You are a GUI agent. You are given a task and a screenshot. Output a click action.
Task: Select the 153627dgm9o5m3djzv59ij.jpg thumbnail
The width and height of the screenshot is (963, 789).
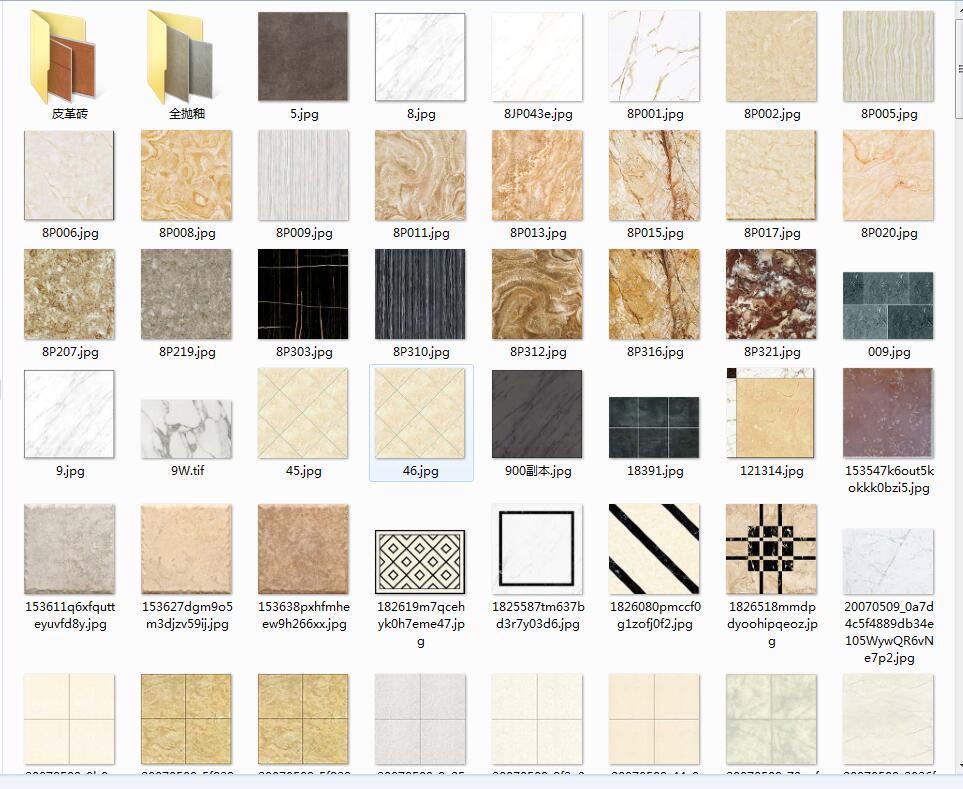pyautogui.click(x=186, y=549)
